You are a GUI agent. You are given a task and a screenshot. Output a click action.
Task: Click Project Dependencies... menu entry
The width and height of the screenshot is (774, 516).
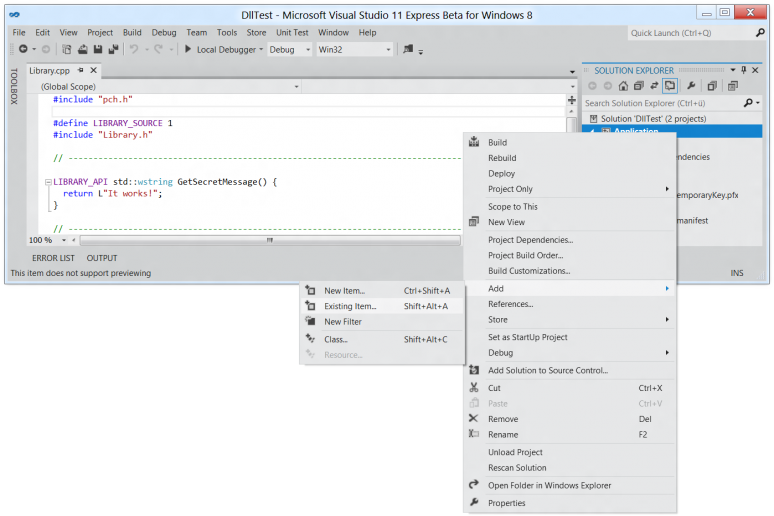570,240
